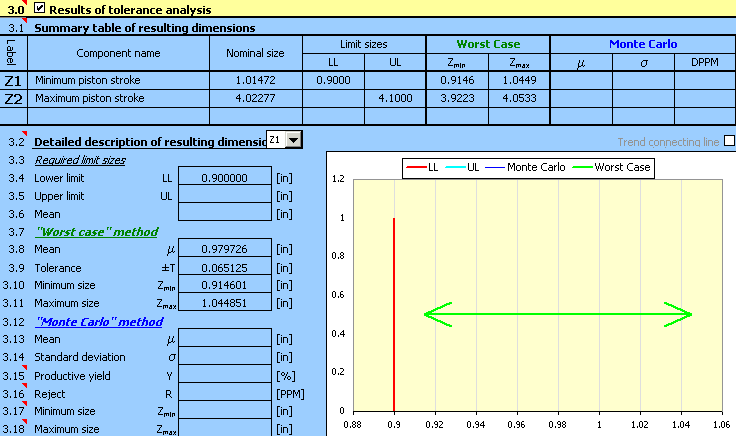Click the Worst Case legend entry in chart
Image resolution: width=736 pixels, height=436 pixels.
coord(612,167)
